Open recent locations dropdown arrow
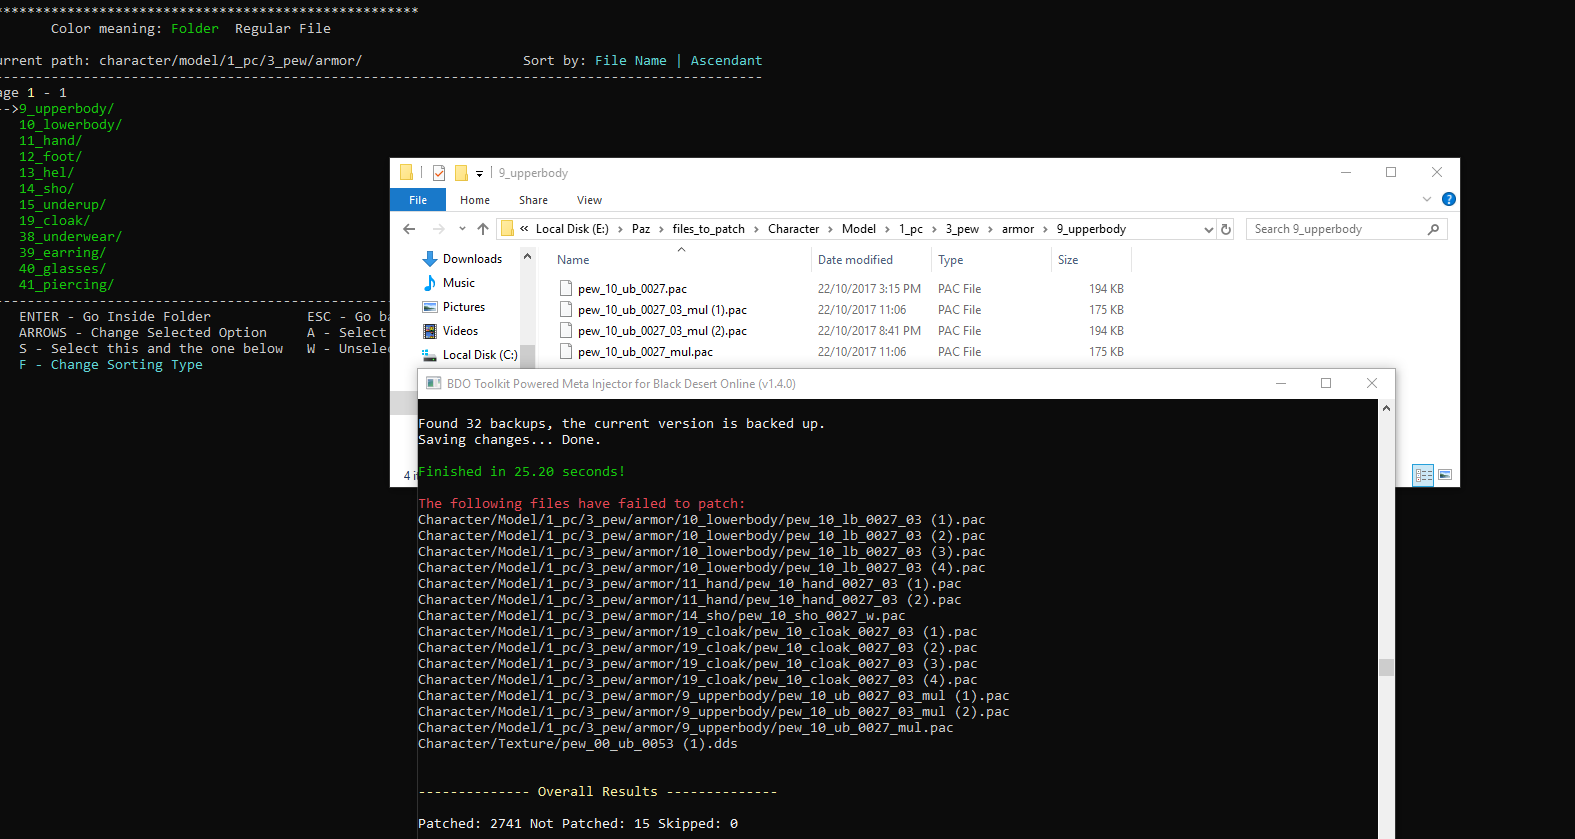 pos(462,229)
